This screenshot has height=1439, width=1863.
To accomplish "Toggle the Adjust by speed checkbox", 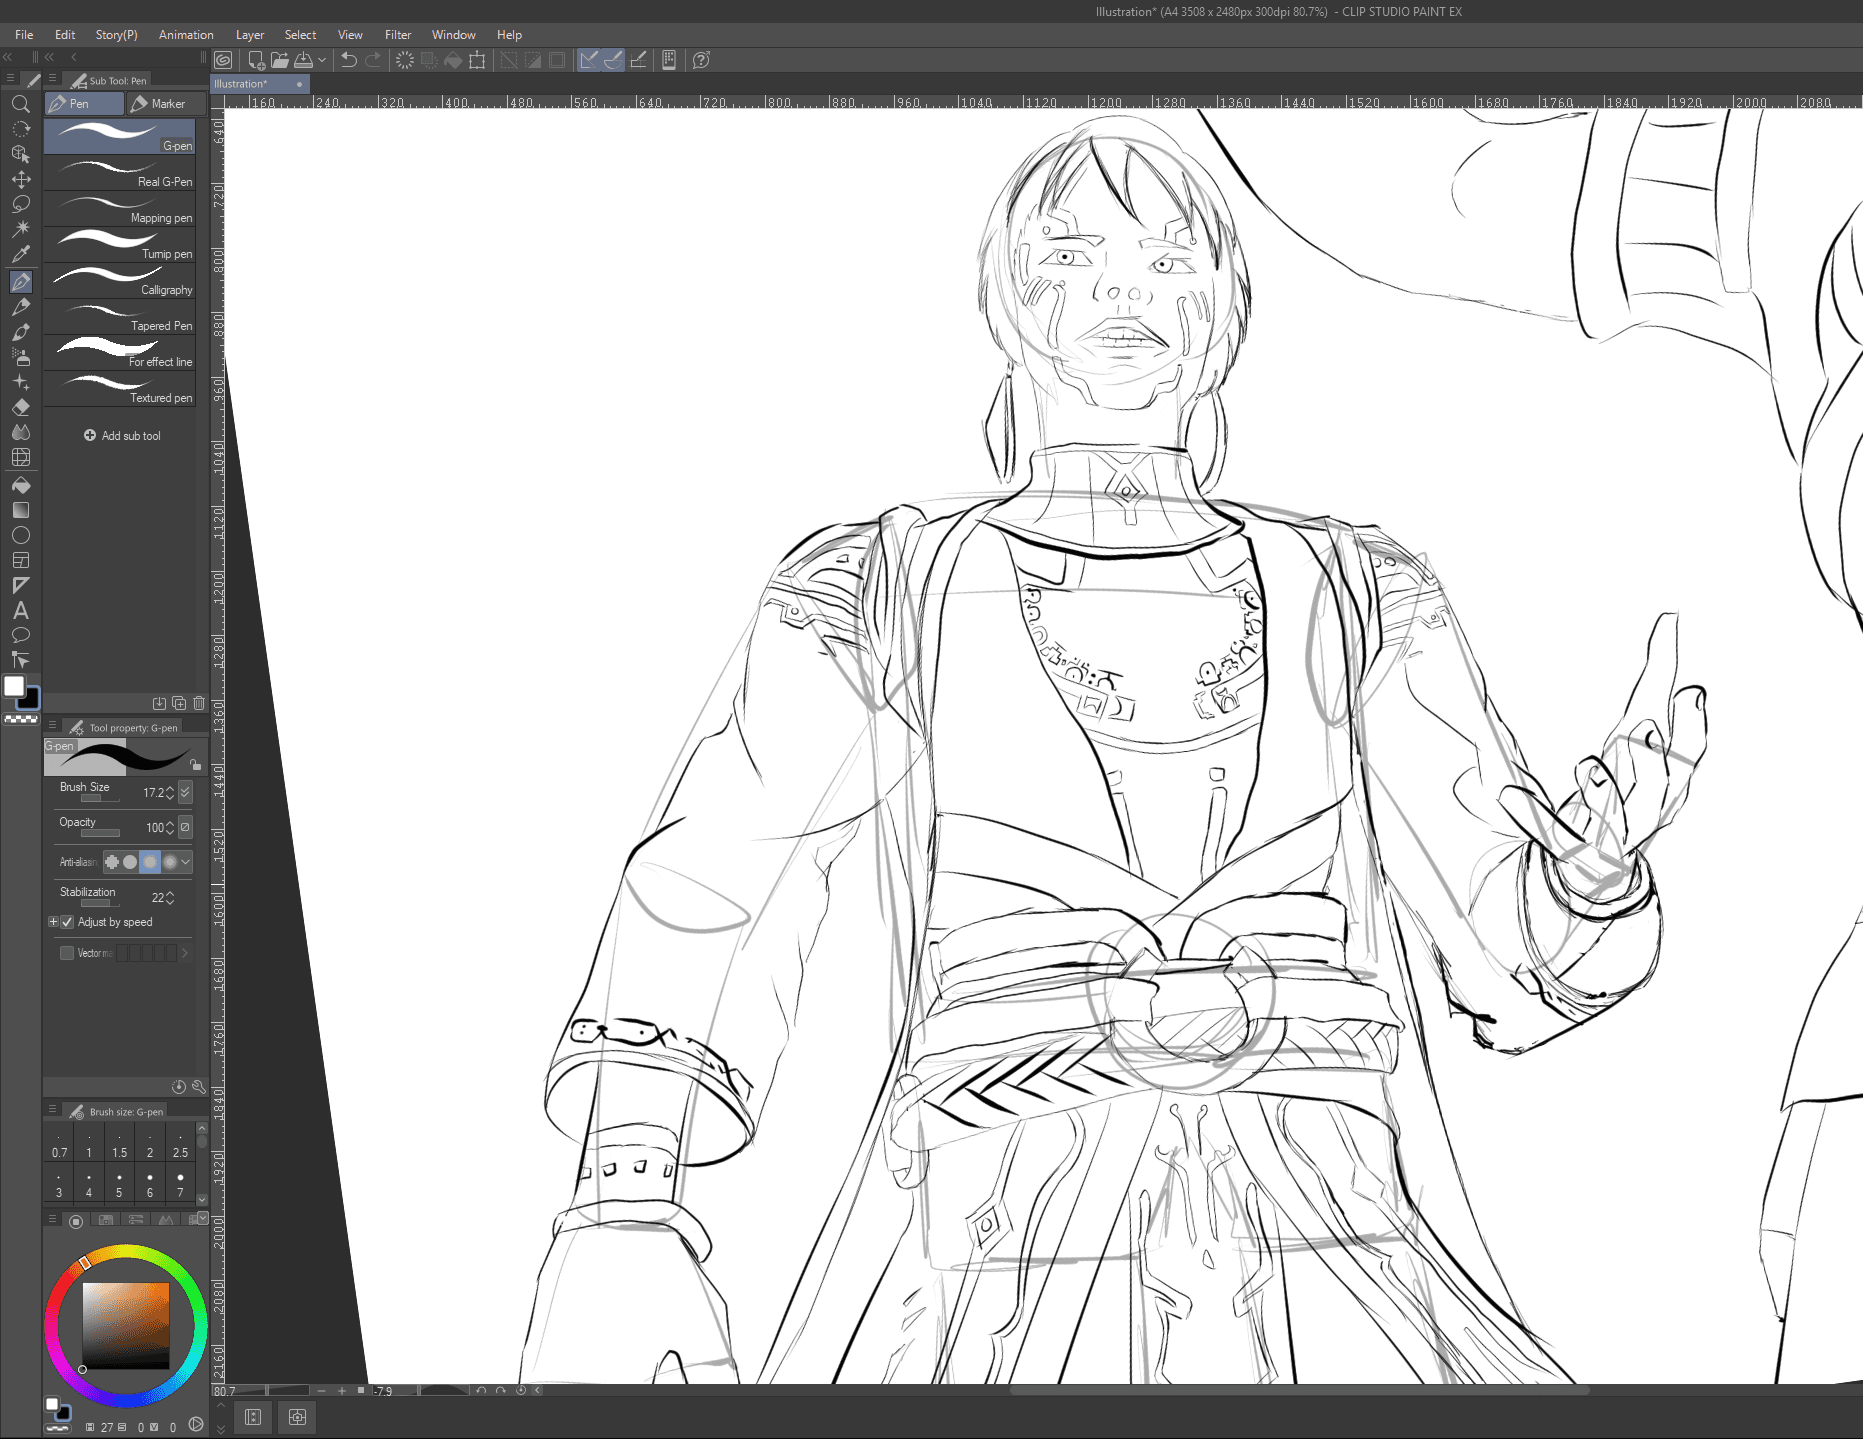I will 67,922.
